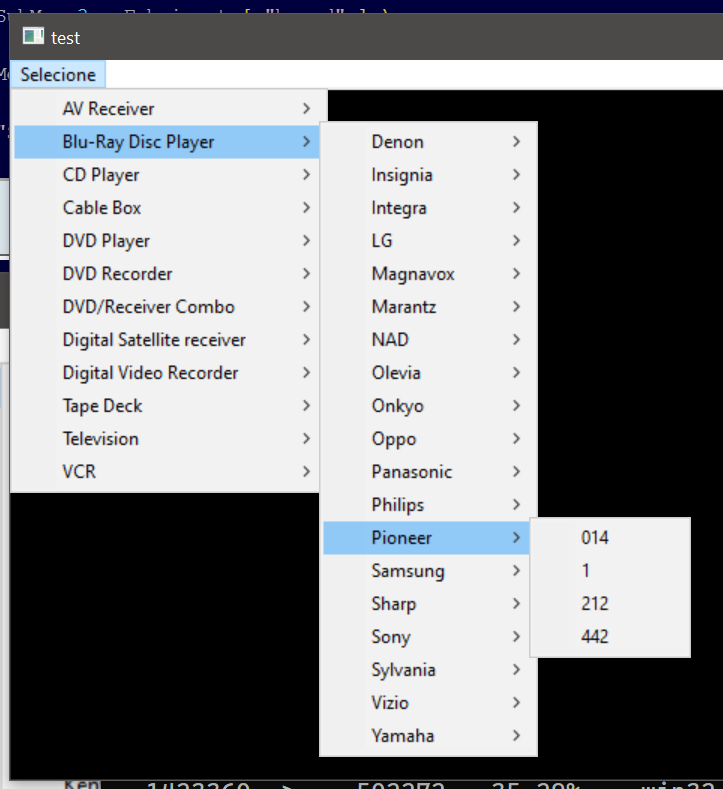This screenshot has height=789, width=723.
Task: Pick Pioneer code 442
Action: tap(610, 637)
